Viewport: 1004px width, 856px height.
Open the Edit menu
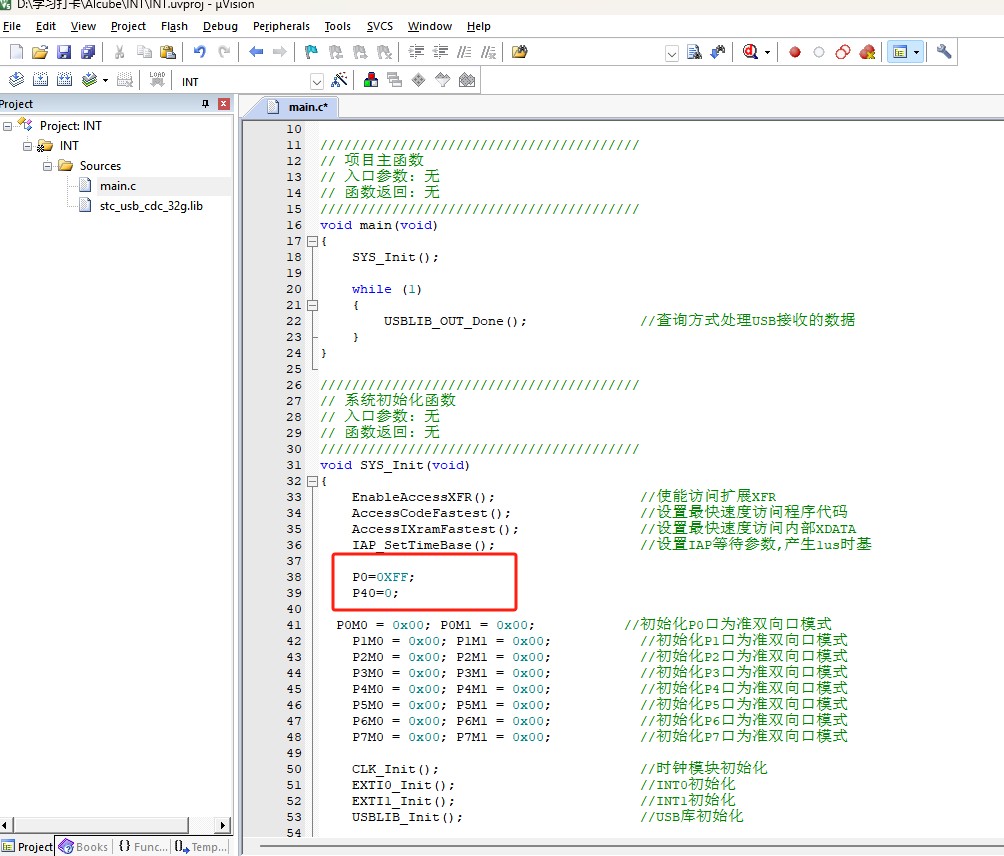pos(45,26)
